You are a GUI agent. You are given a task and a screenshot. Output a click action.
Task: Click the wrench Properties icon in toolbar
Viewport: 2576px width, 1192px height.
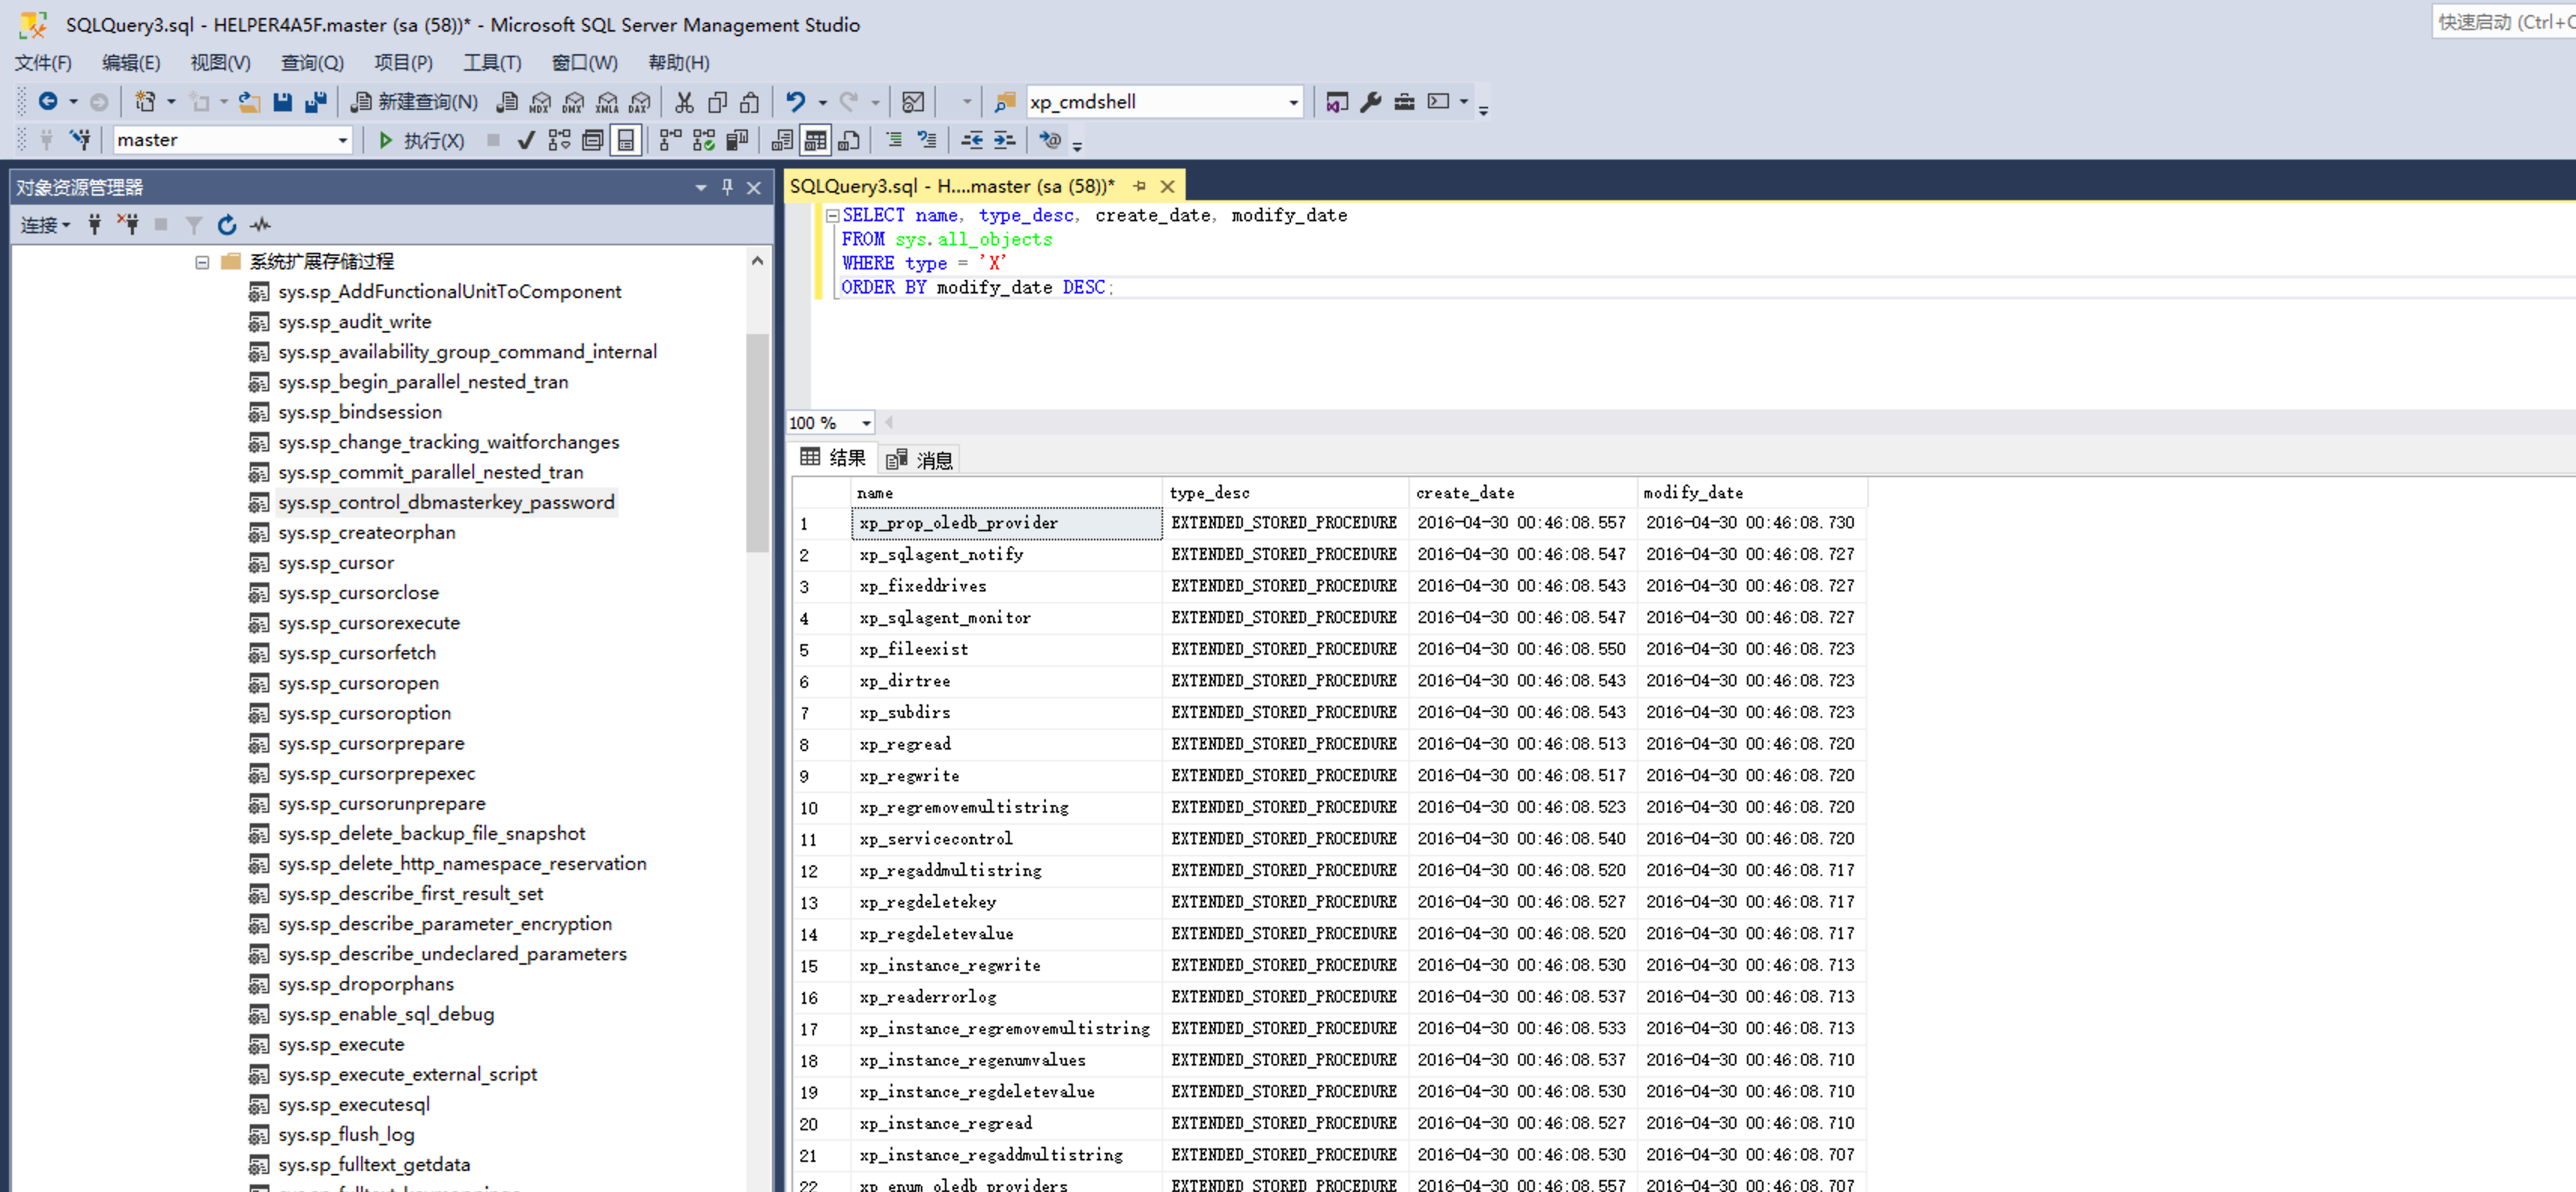[1371, 102]
